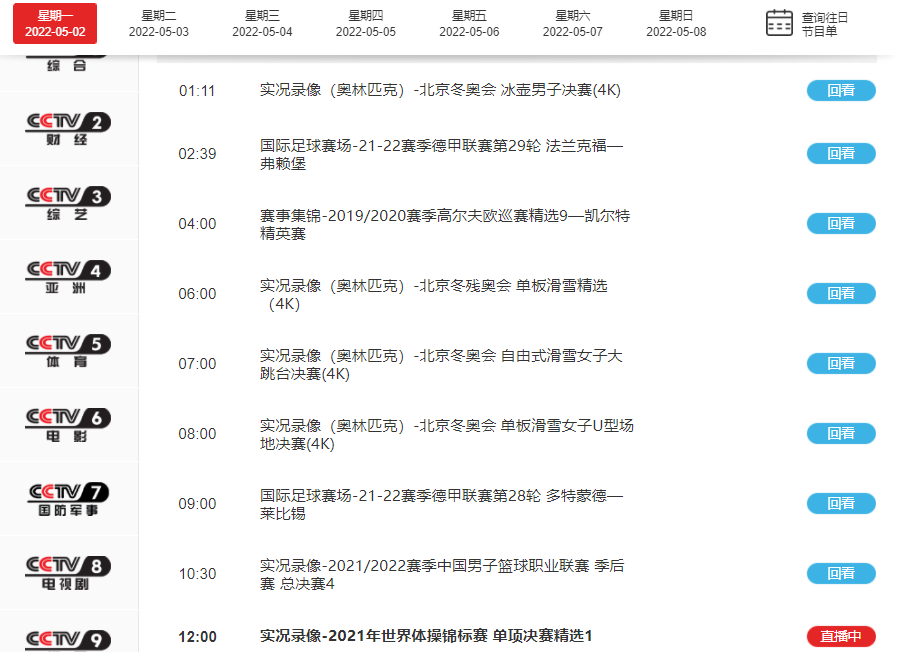899x652 pixels.
Task: Select the 德甲第29轮 法兰克福—弗赖堡 title
Action: click(x=441, y=154)
